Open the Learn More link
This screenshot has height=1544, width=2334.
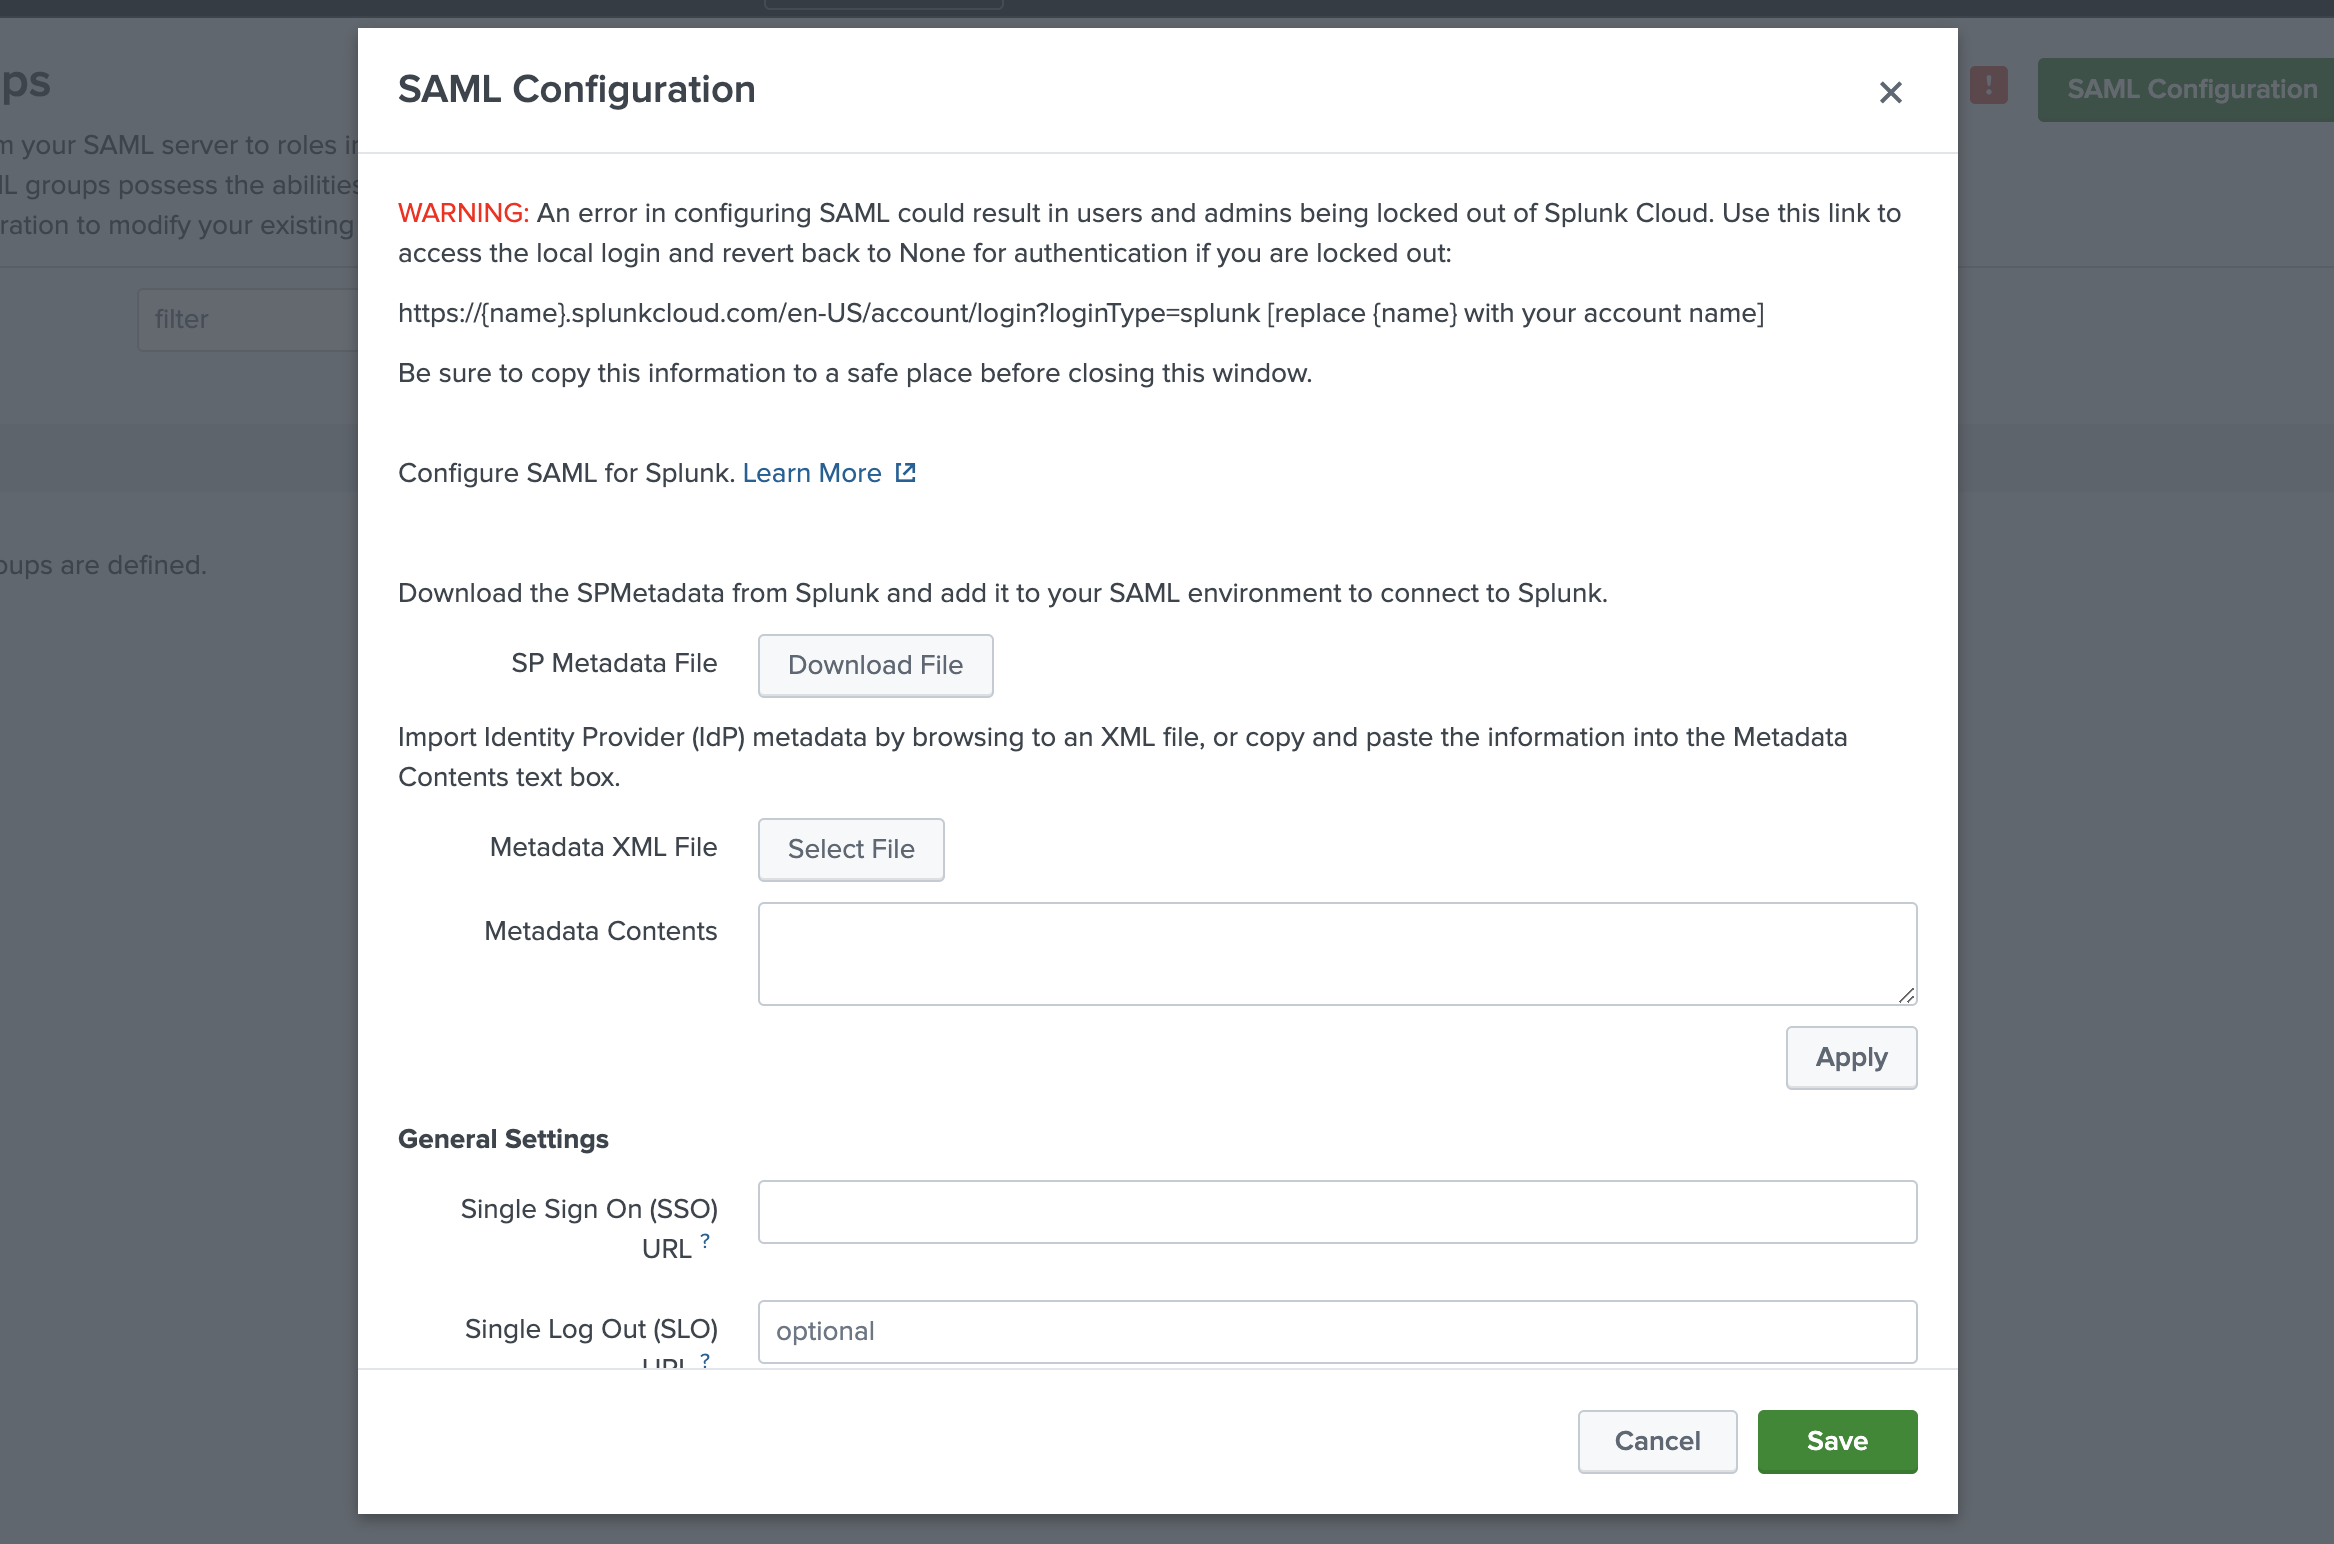coord(812,473)
